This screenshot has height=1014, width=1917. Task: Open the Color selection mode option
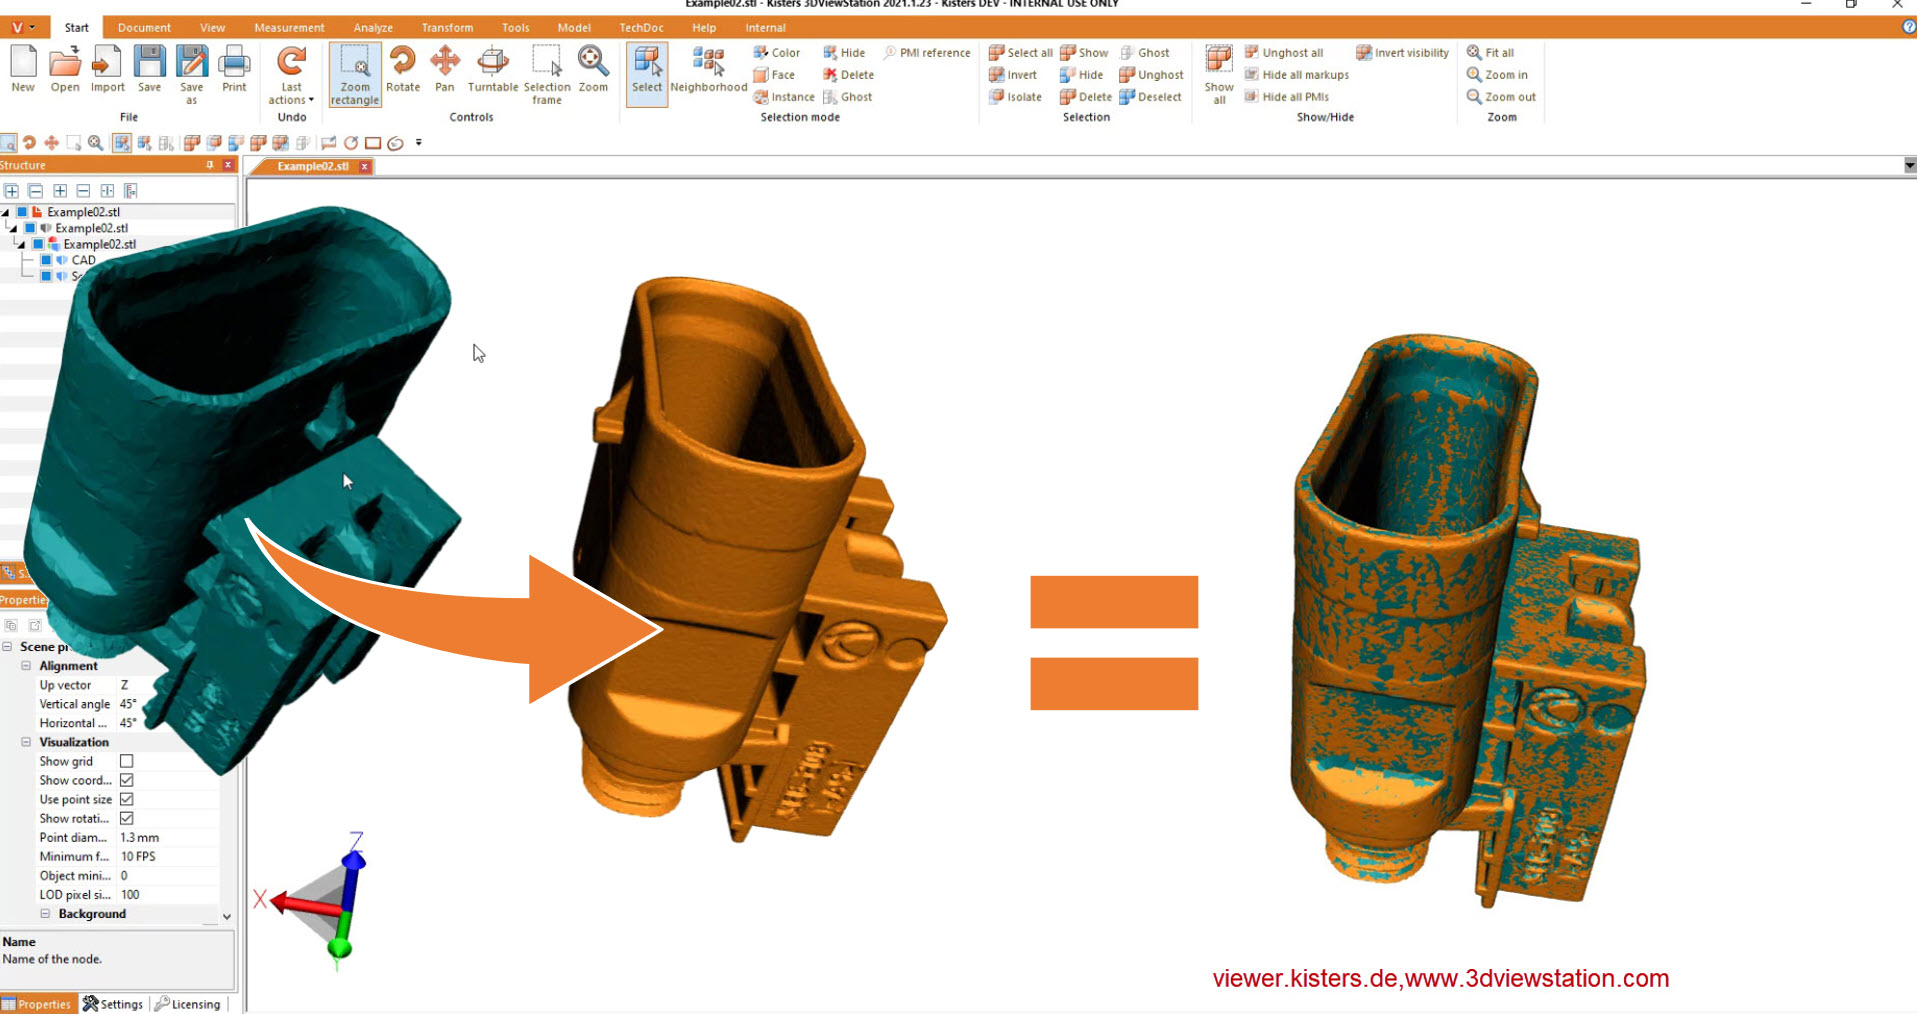(776, 53)
